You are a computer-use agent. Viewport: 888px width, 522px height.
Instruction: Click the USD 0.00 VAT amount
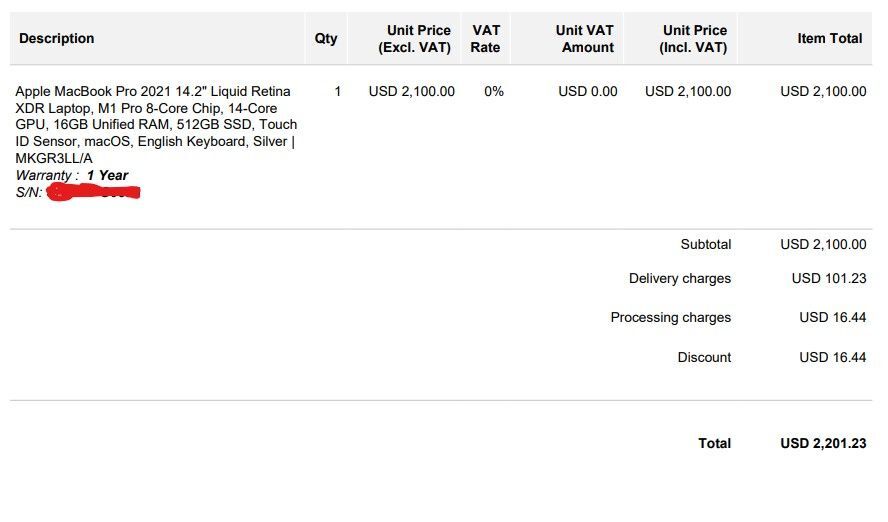tap(588, 91)
